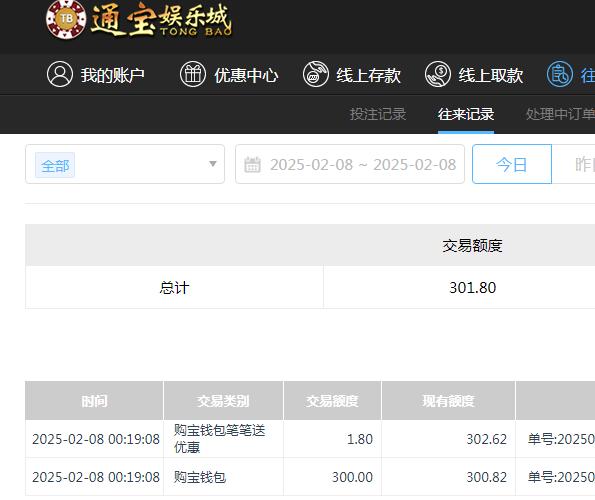
Task: Click the 线上存款 deposit icon
Action: (316, 74)
